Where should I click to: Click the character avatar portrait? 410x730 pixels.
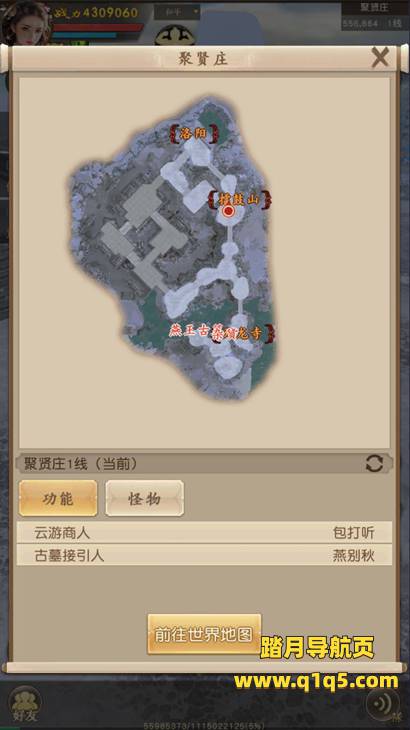[26, 22]
